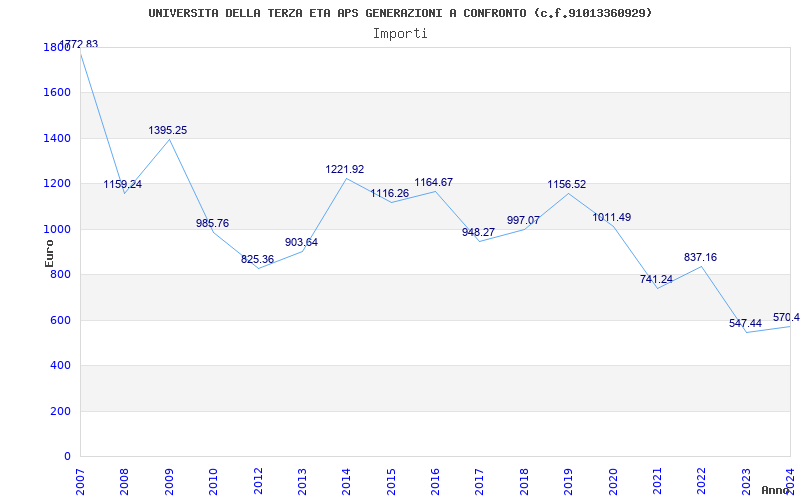Select data label 1159.24
Viewport: 800px width, 500px height.
coord(122,184)
